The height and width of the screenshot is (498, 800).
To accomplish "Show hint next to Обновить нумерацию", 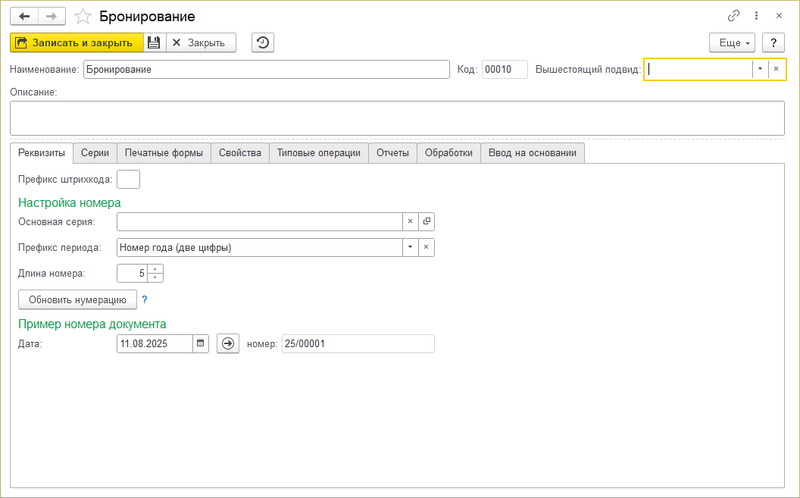I will (144, 300).
